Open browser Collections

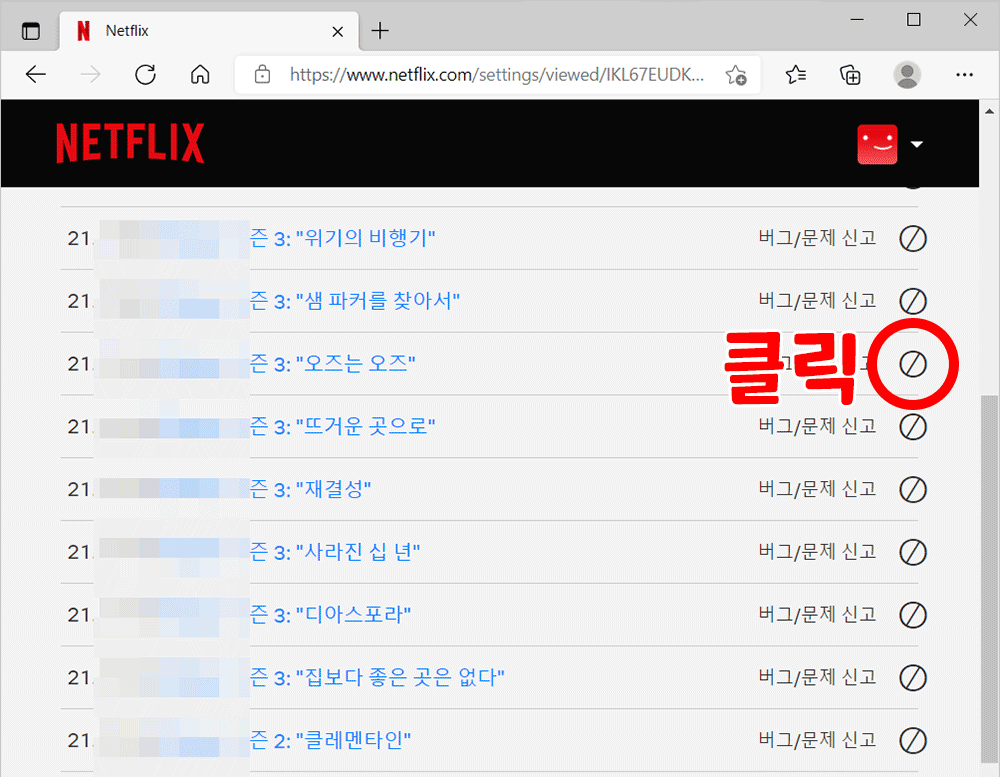pos(850,75)
